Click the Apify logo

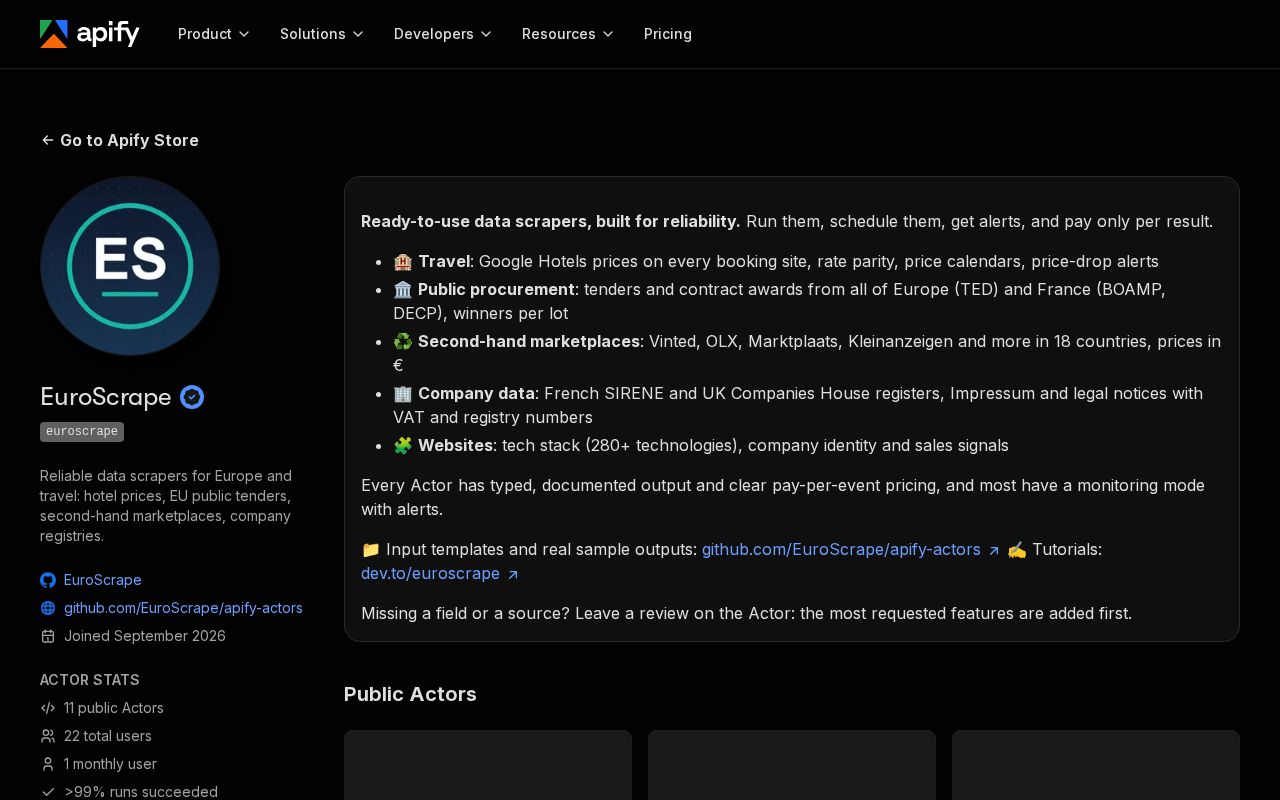pos(90,34)
